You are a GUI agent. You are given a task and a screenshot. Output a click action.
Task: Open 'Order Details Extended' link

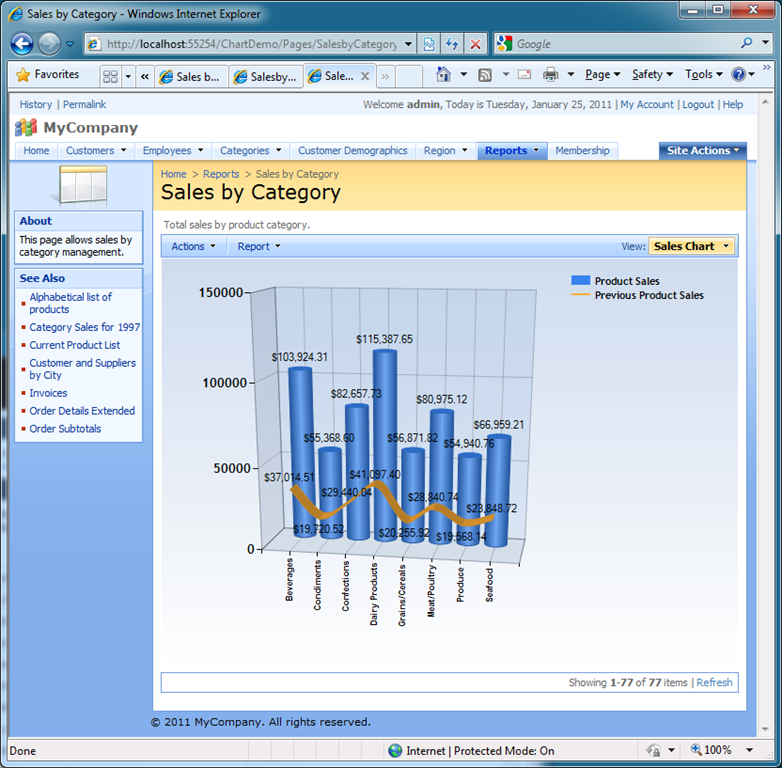tap(82, 411)
